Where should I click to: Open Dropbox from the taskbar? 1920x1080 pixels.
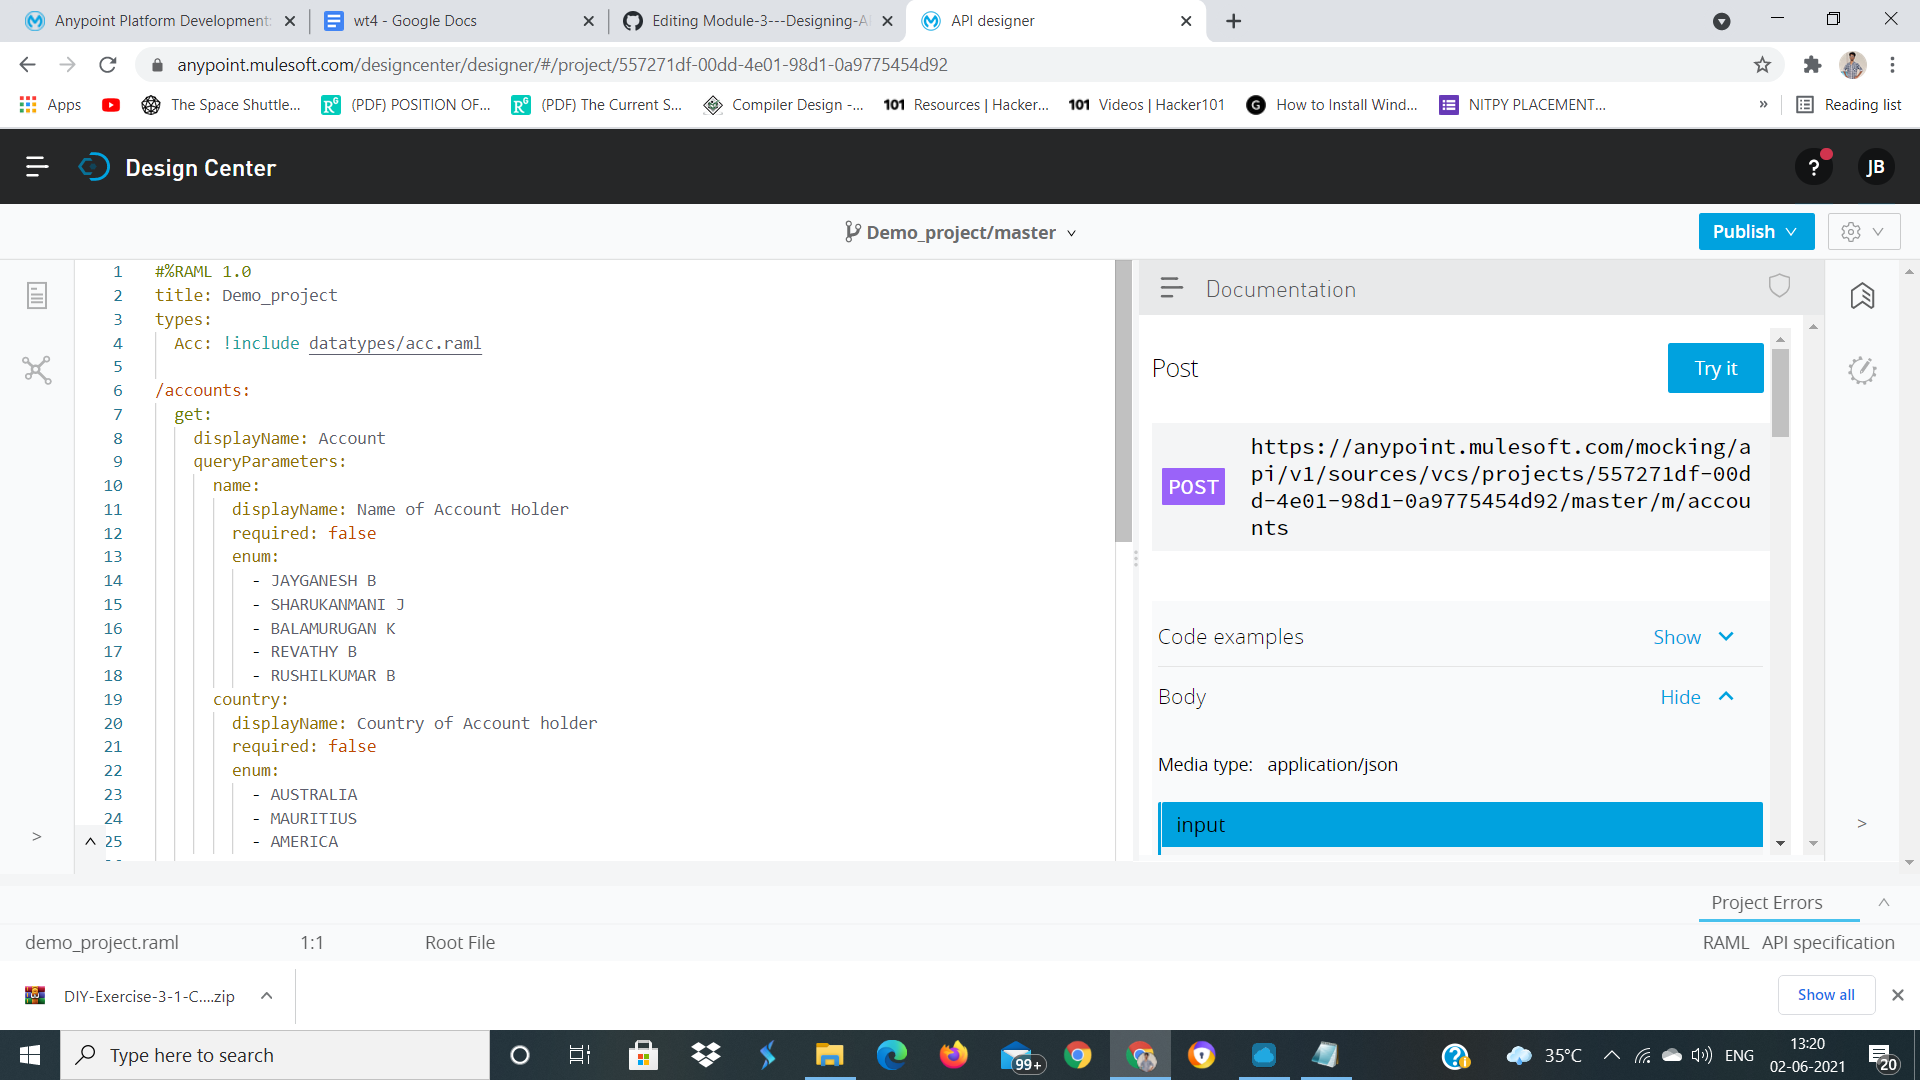(705, 1055)
